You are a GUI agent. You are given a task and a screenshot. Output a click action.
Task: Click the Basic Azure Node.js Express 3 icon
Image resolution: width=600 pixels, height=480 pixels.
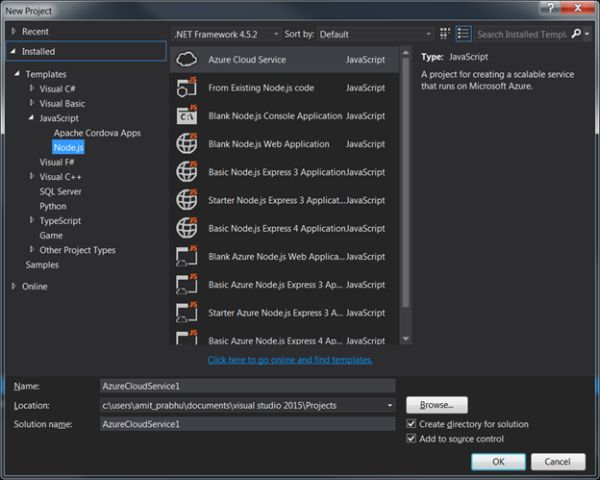(187, 284)
